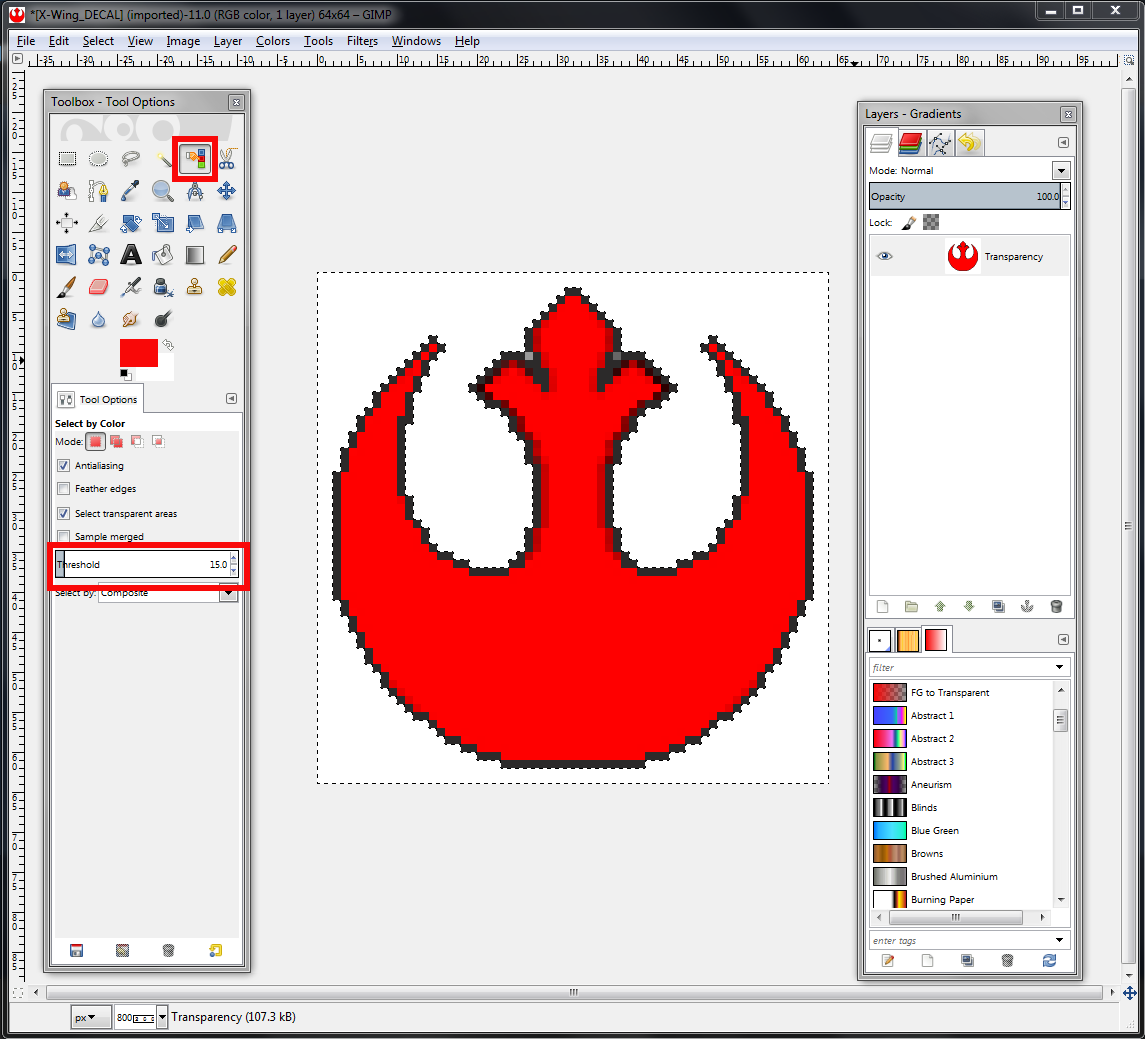Select the Eraser tool
The image size is (1145, 1039).
point(99,287)
